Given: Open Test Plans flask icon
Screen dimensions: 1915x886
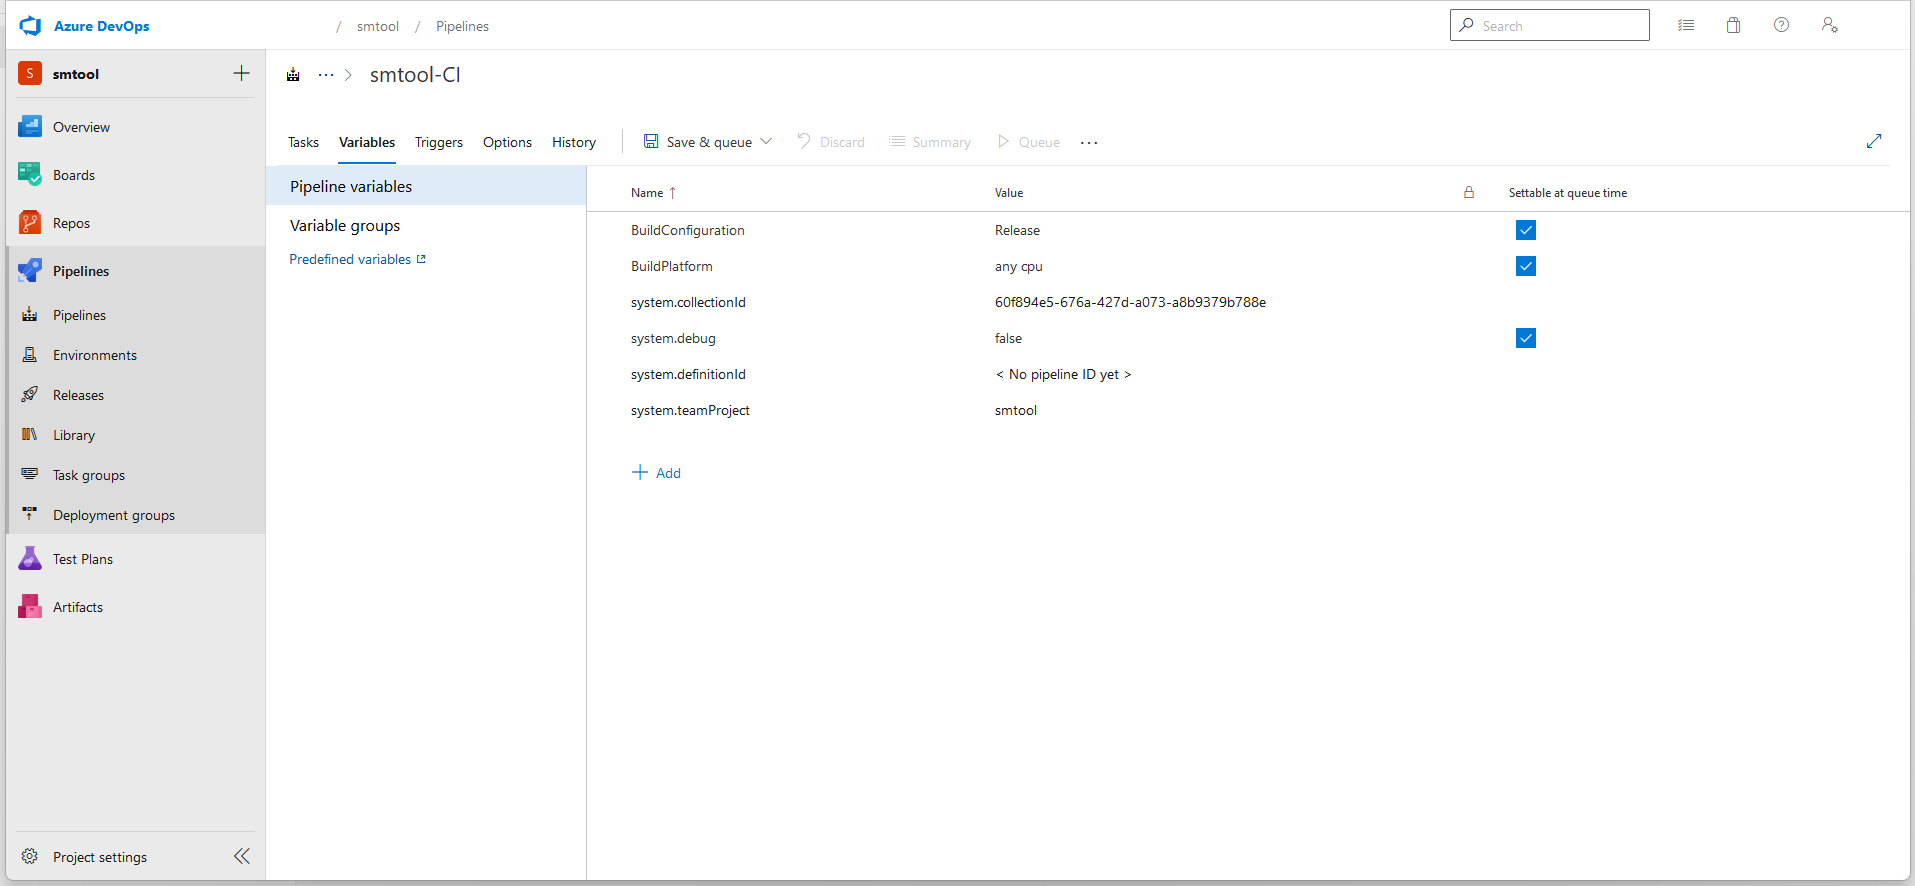Looking at the screenshot, I should [30, 559].
